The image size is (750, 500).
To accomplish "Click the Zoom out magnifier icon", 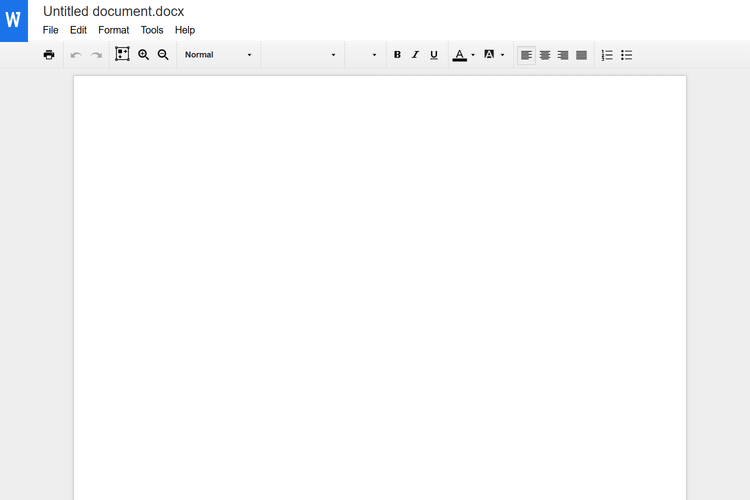I will (163, 55).
